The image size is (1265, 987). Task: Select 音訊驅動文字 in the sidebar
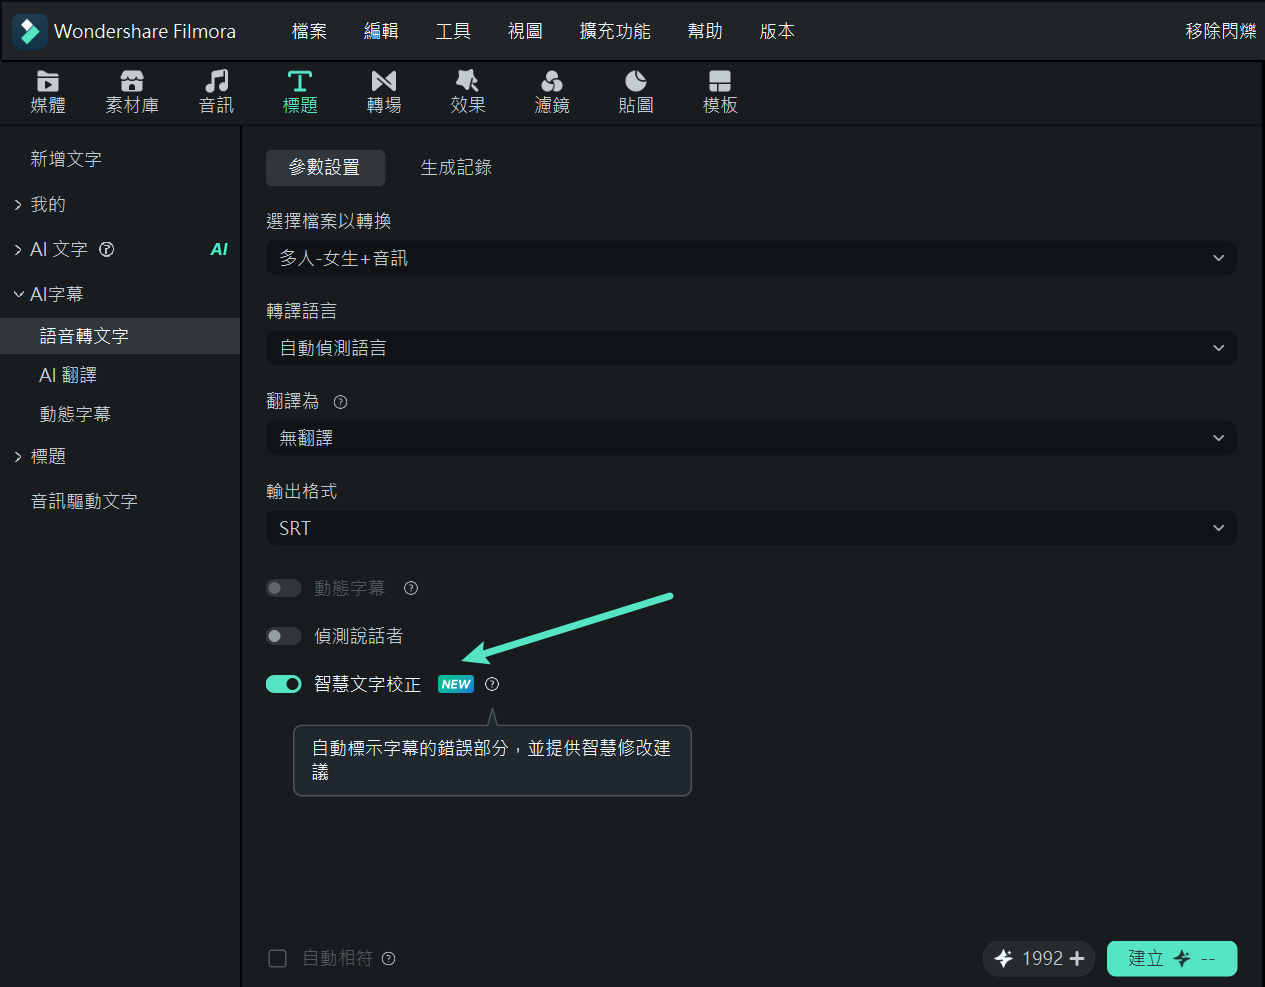84,501
